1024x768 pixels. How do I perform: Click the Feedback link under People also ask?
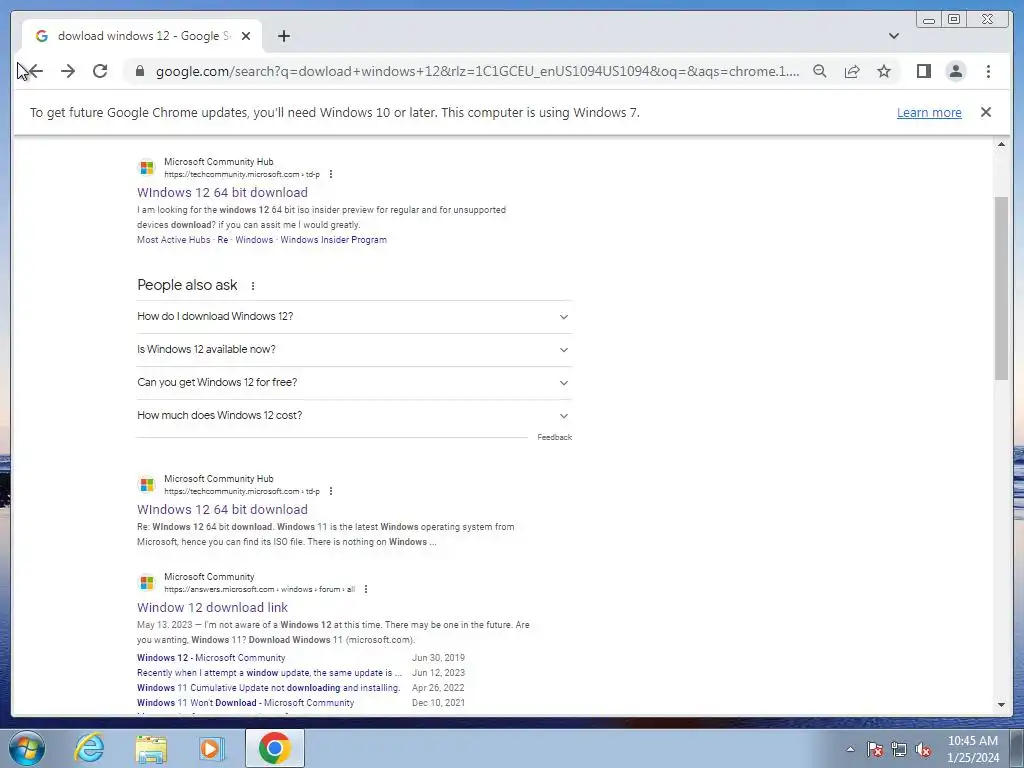click(x=554, y=437)
